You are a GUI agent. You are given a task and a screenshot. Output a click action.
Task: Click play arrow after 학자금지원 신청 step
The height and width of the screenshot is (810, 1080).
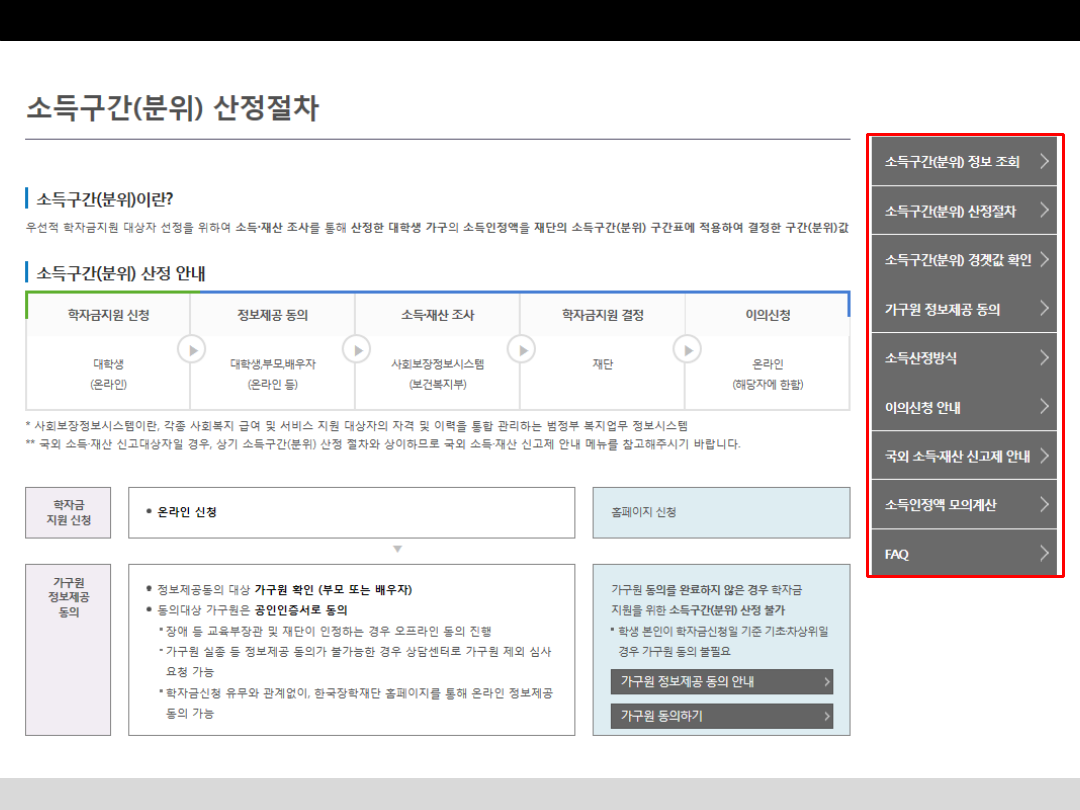[191, 349]
